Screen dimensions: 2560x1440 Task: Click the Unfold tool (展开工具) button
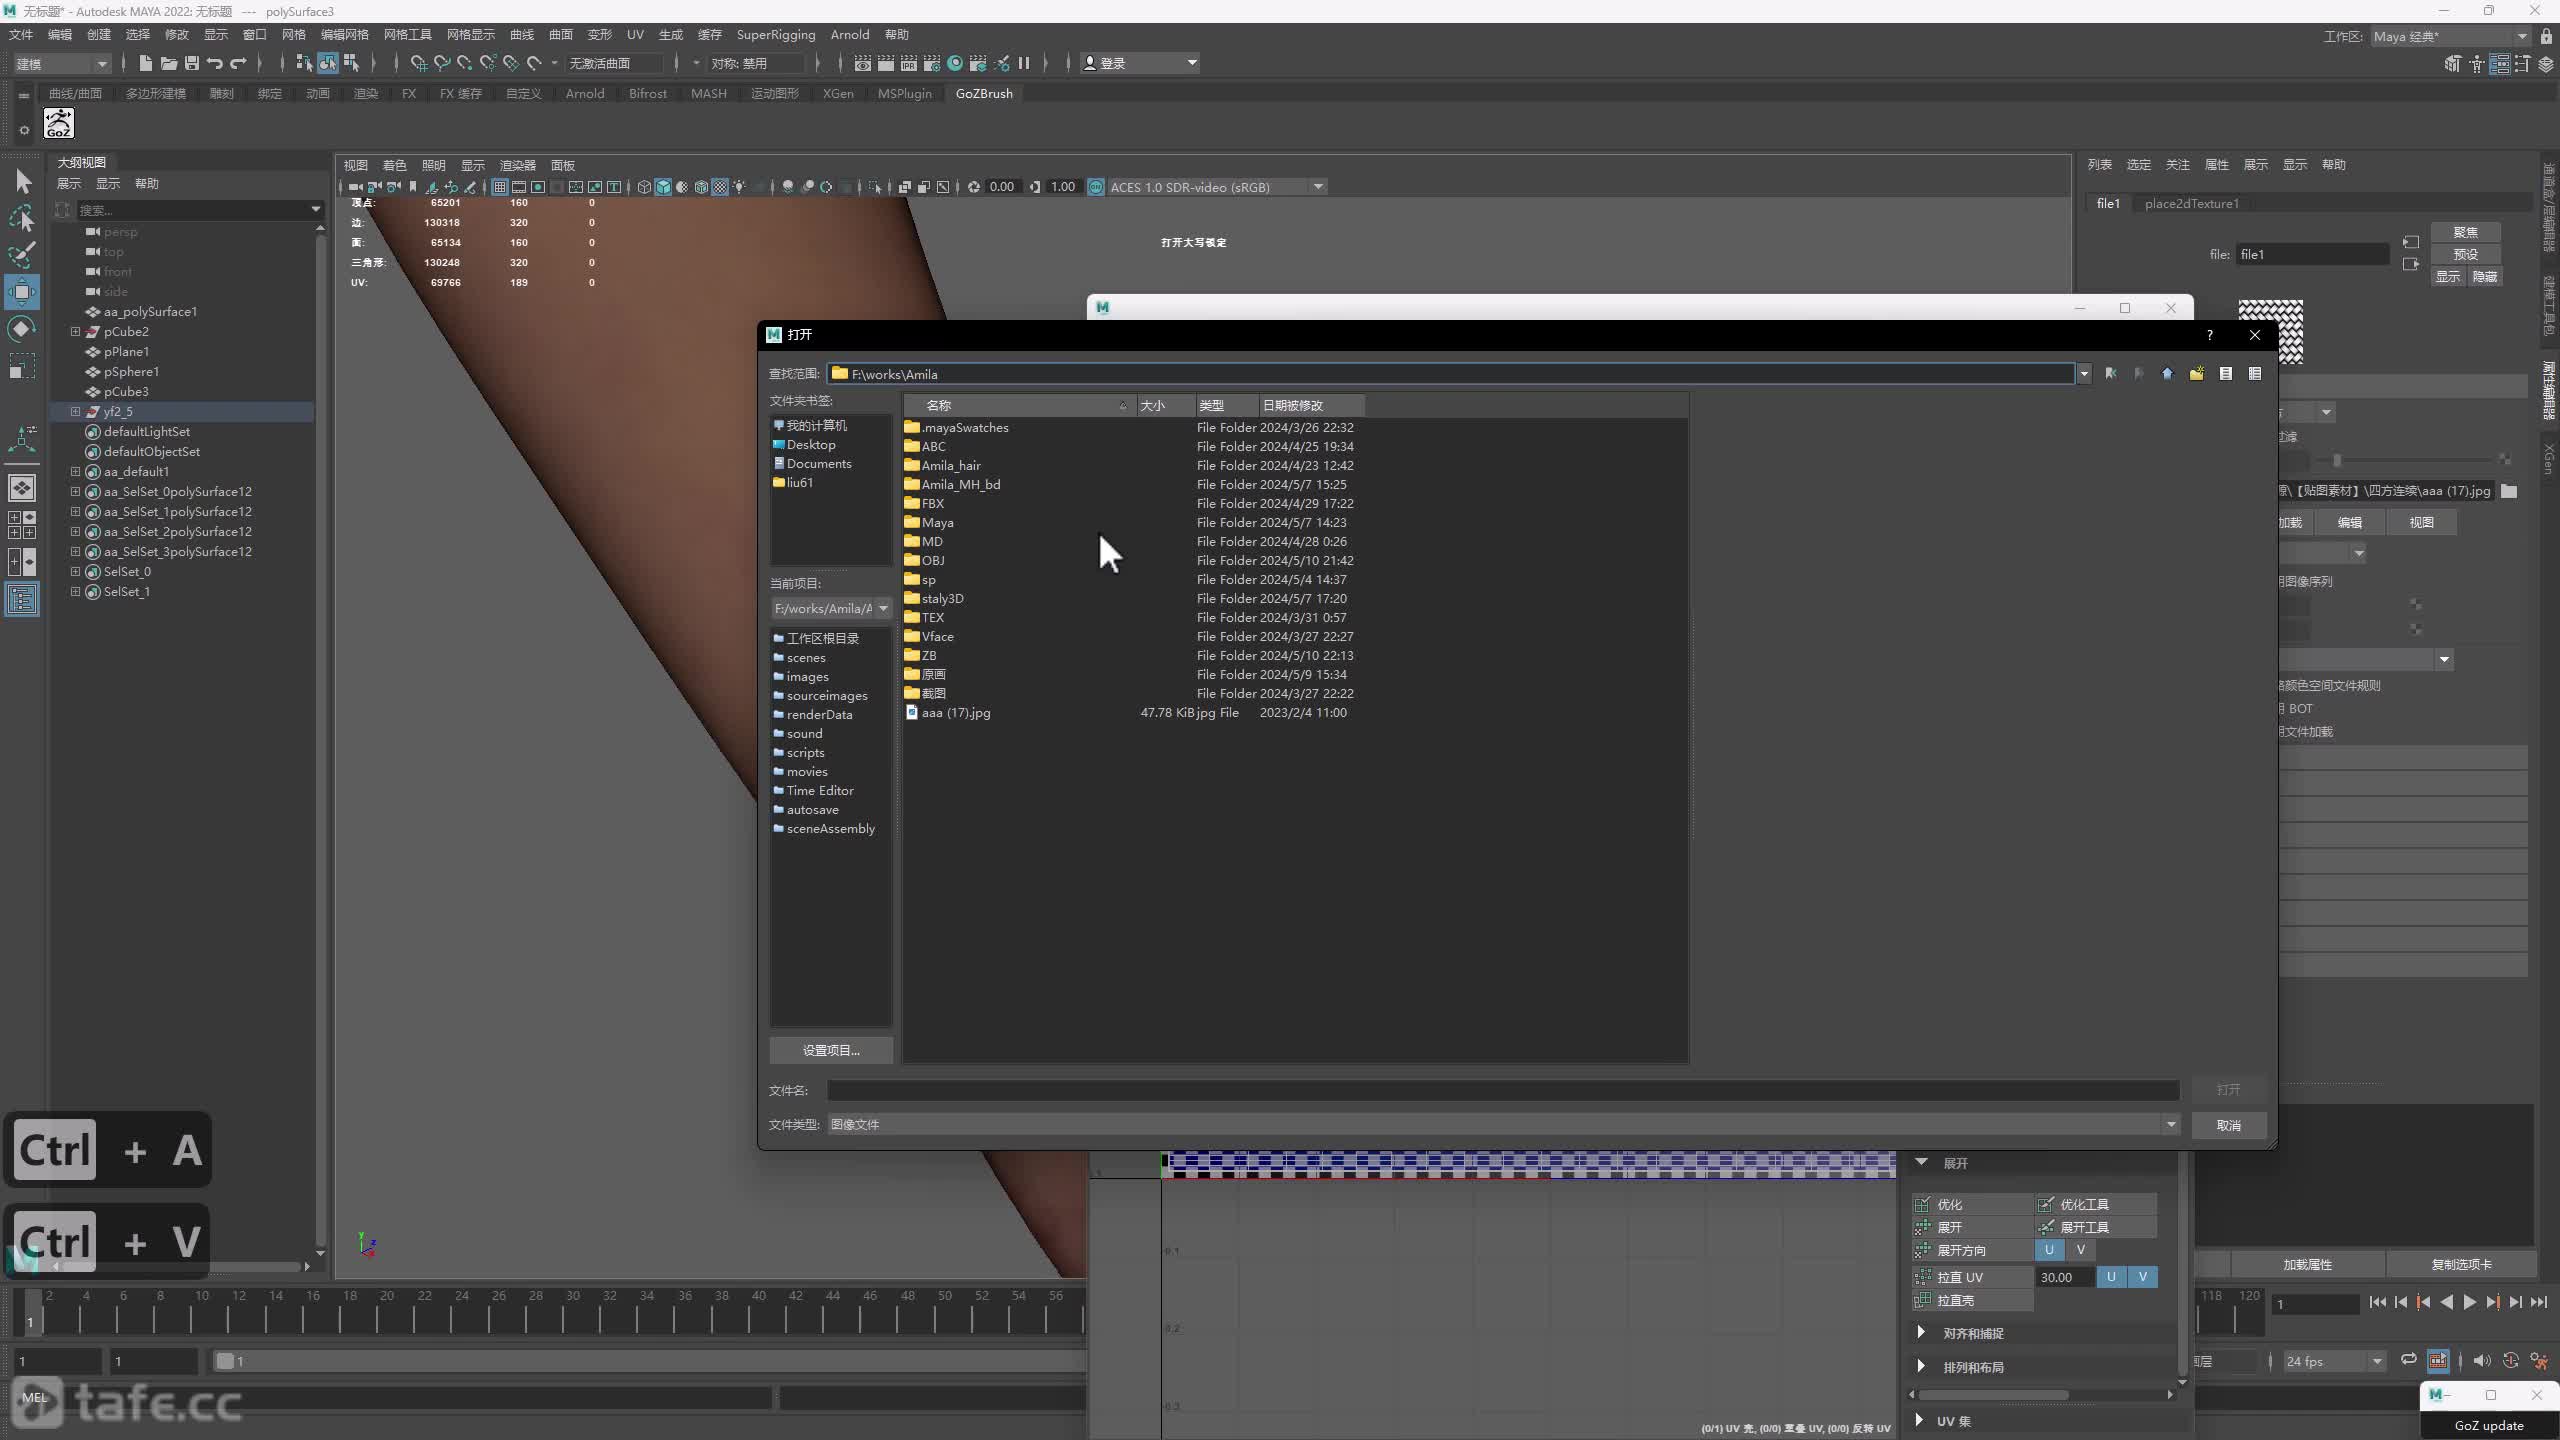[2096, 1228]
